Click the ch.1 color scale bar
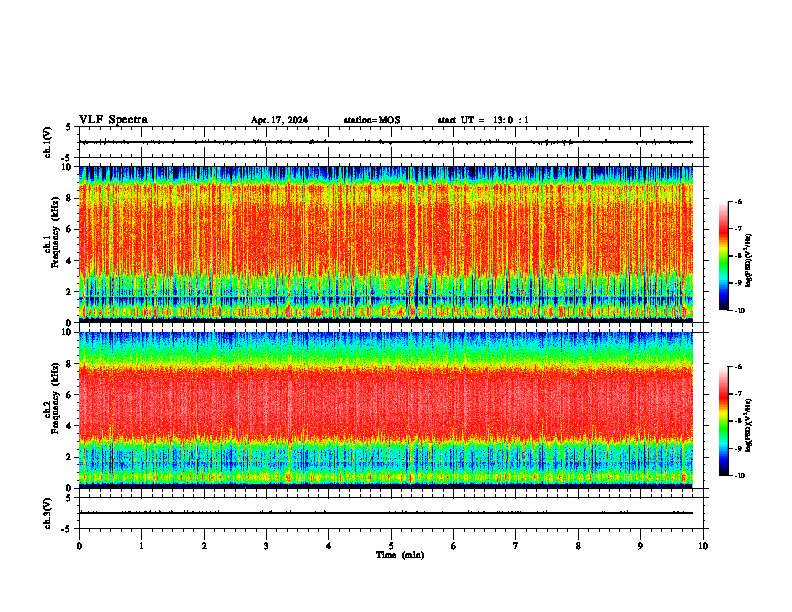The image size is (792, 612). (x=723, y=256)
